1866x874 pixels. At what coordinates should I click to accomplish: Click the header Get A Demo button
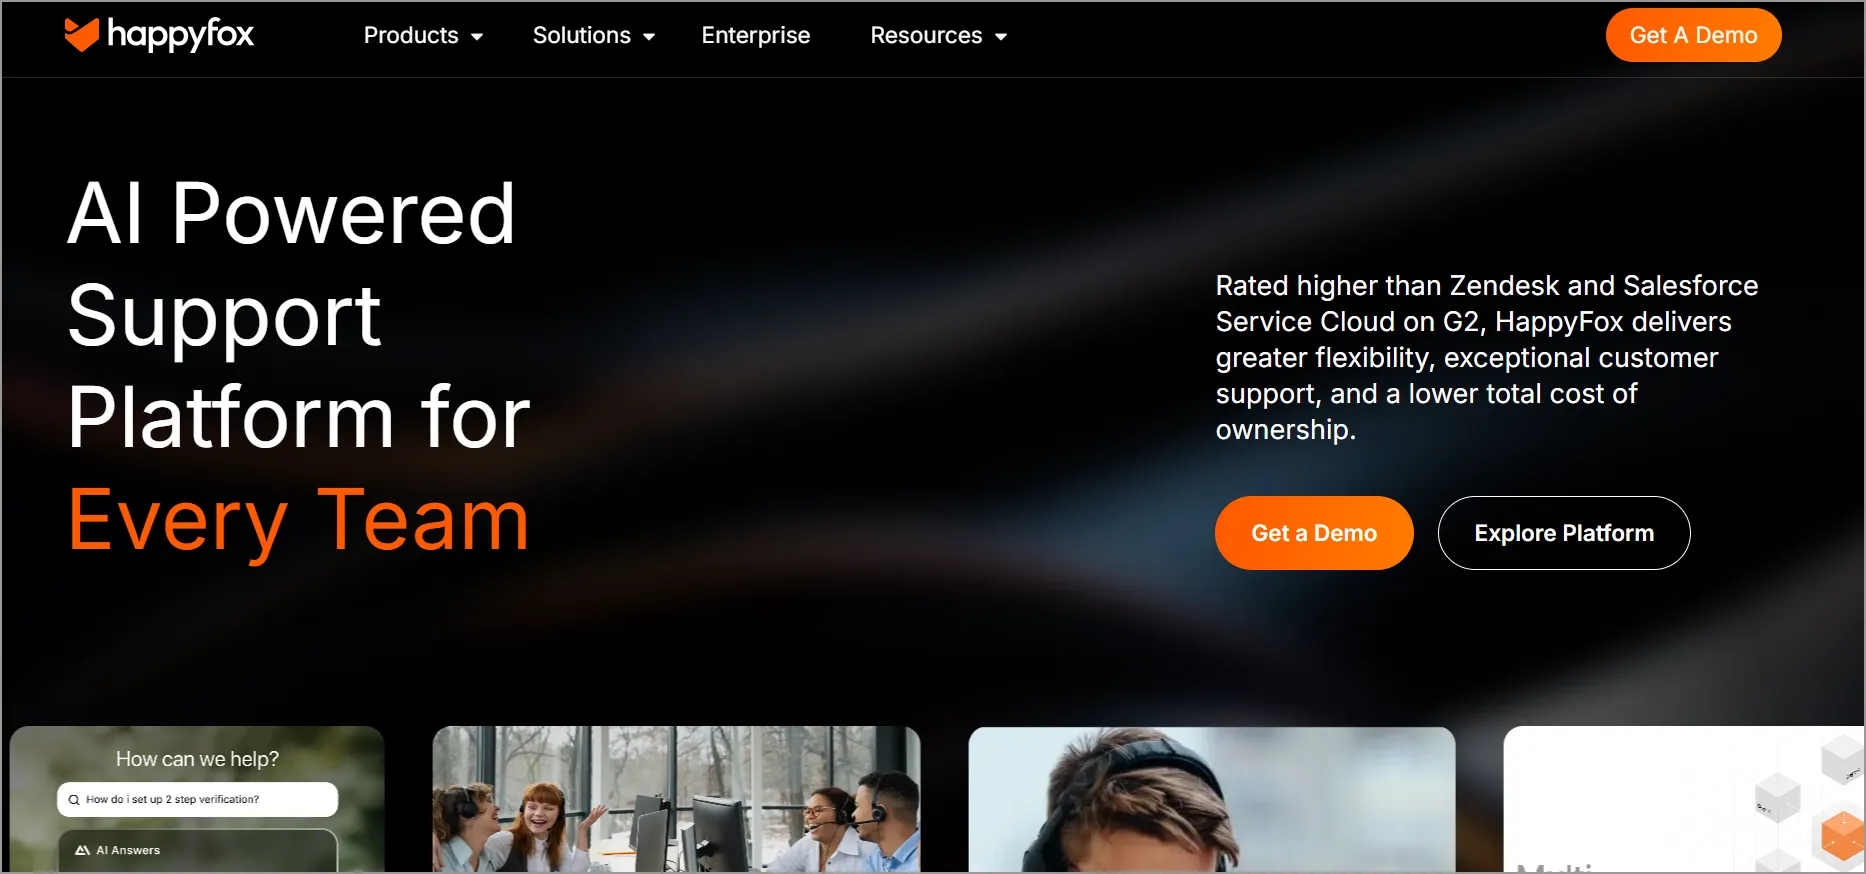click(x=1693, y=35)
